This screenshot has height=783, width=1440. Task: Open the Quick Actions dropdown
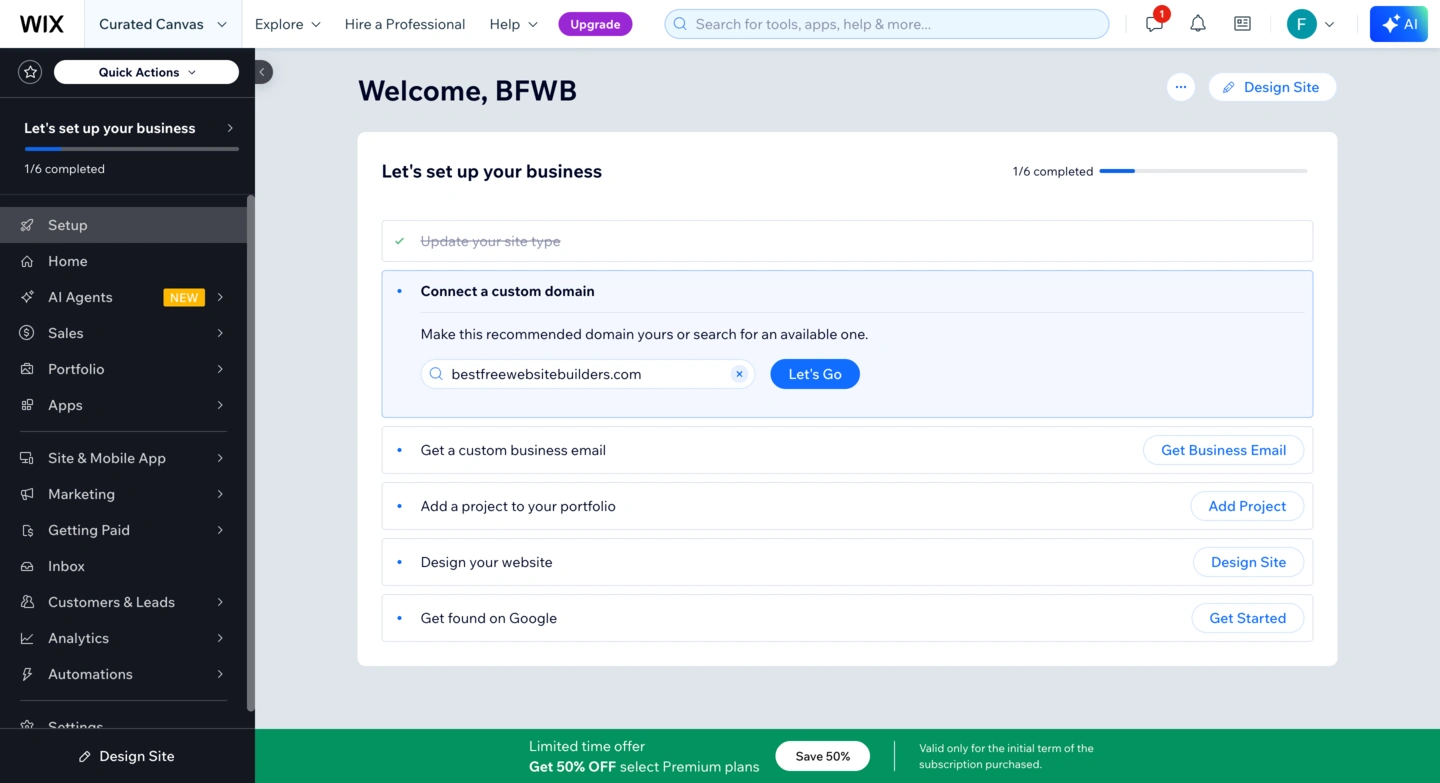coord(145,71)
